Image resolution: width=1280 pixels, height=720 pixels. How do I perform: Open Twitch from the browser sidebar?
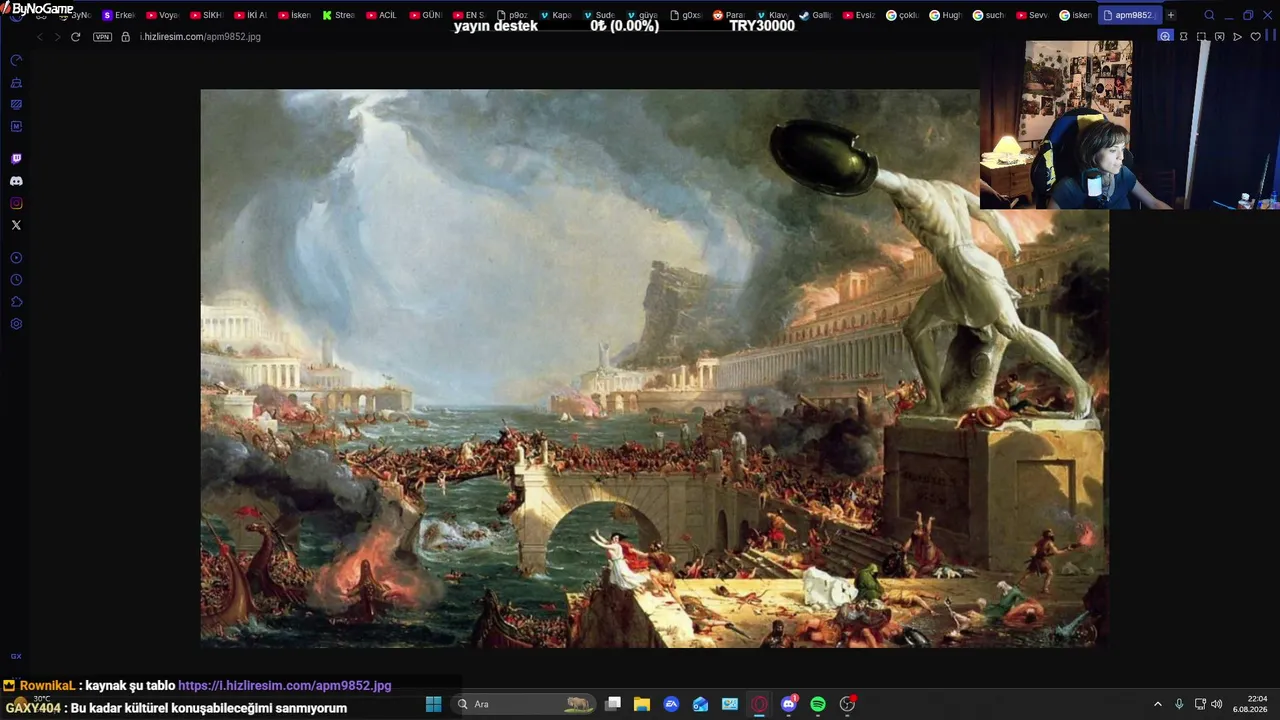(x=16, y=159)
